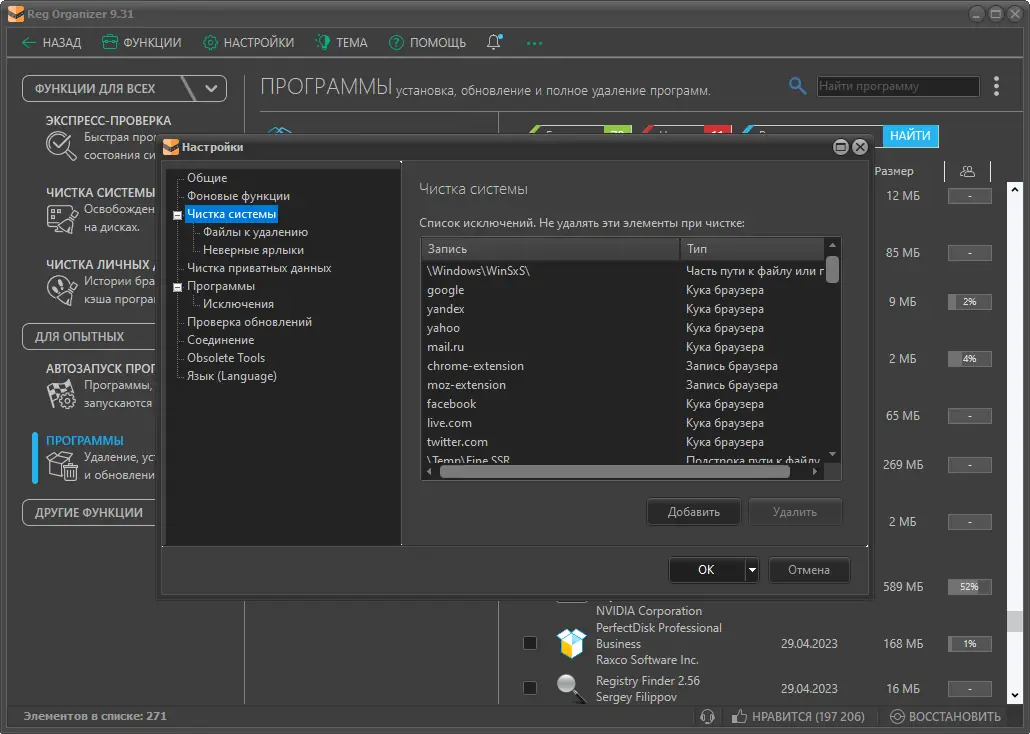Collapse the Чистка системы tree node

point(177,216)
